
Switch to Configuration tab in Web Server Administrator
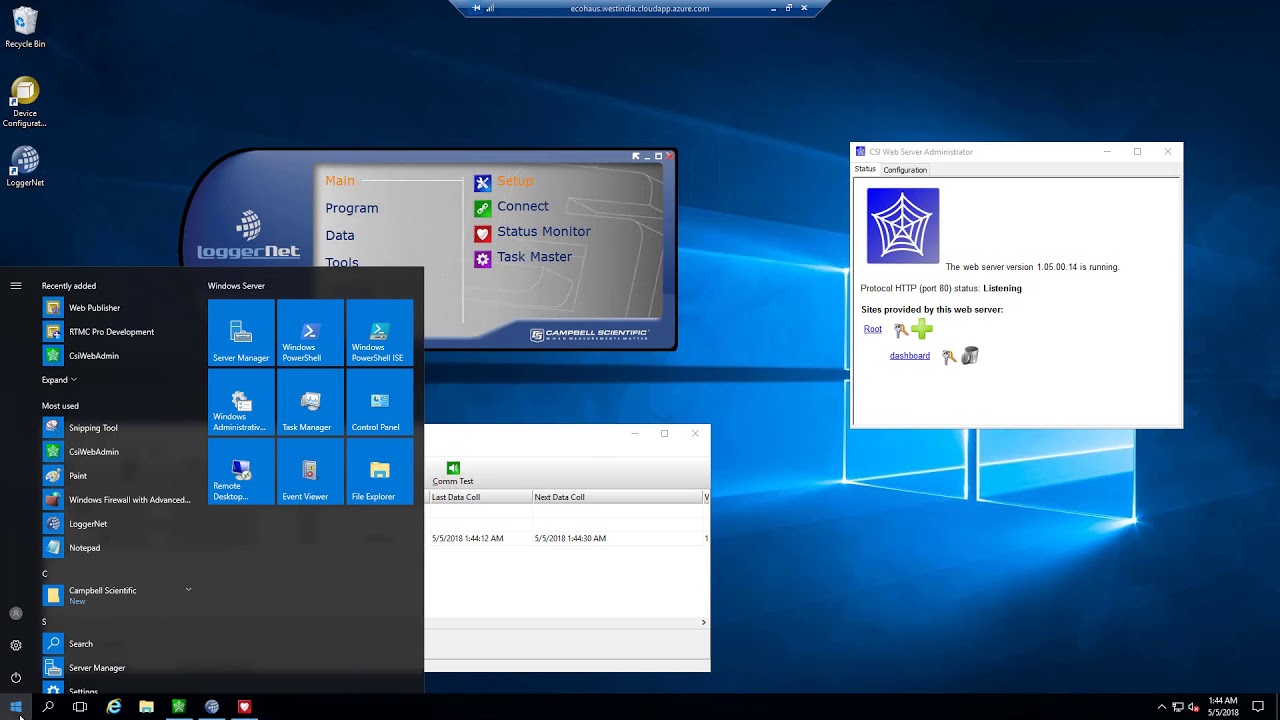[x=905, y=170]
